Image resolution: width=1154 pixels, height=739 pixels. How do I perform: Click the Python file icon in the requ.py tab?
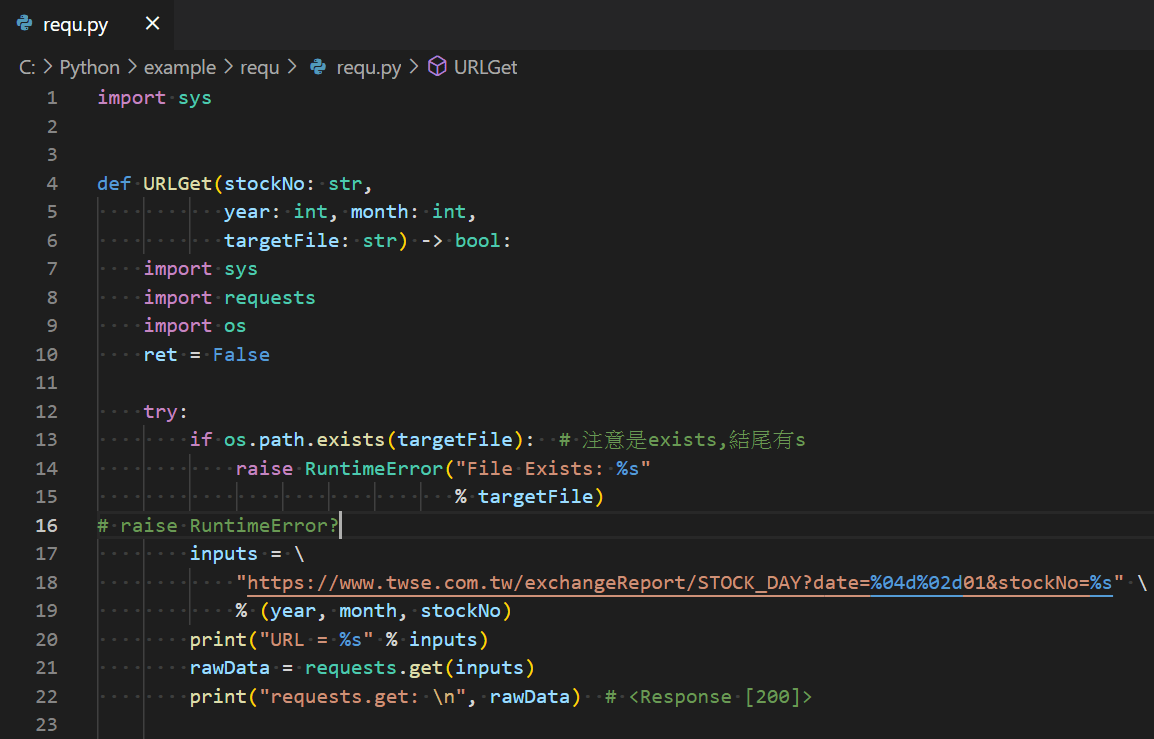coord(22,23)
